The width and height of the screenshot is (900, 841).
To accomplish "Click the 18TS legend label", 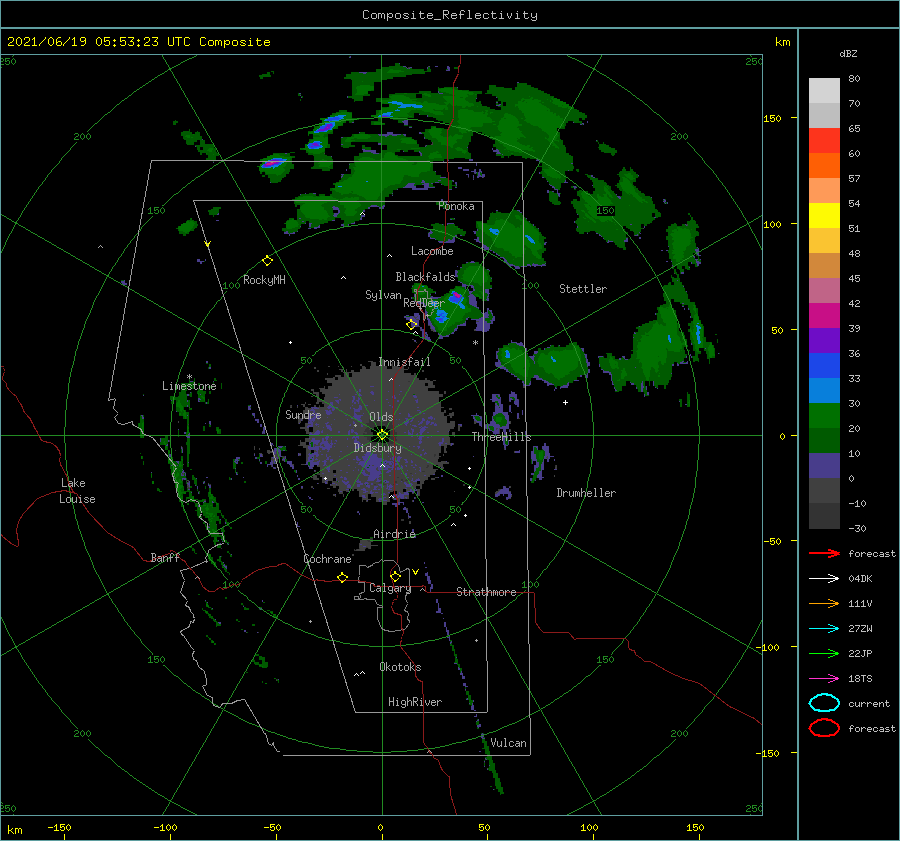I will coord(860,679).
